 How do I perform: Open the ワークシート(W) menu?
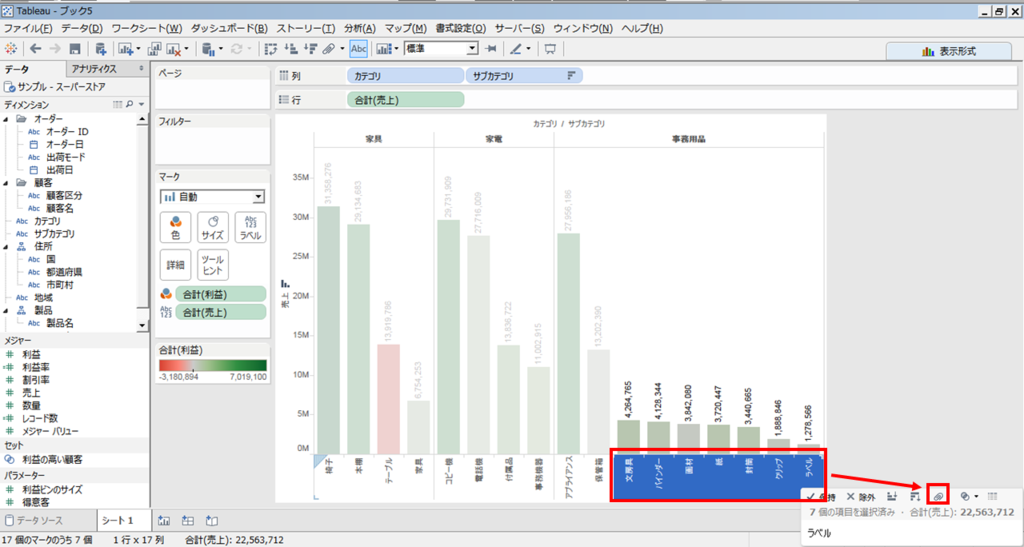[x=147, y=29]
